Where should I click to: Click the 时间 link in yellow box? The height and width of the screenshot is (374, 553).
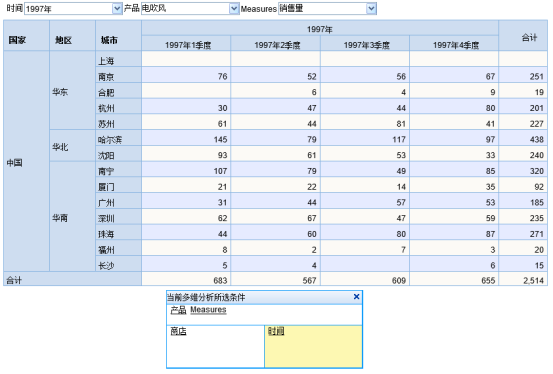(x=276, y=331)
